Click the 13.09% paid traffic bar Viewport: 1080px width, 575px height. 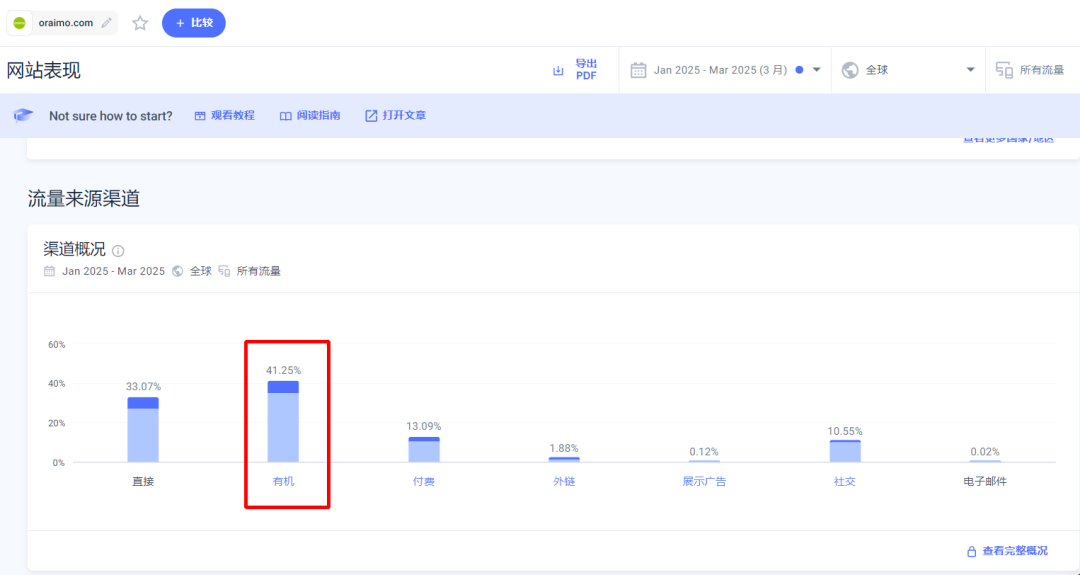(x=424, y=450)
